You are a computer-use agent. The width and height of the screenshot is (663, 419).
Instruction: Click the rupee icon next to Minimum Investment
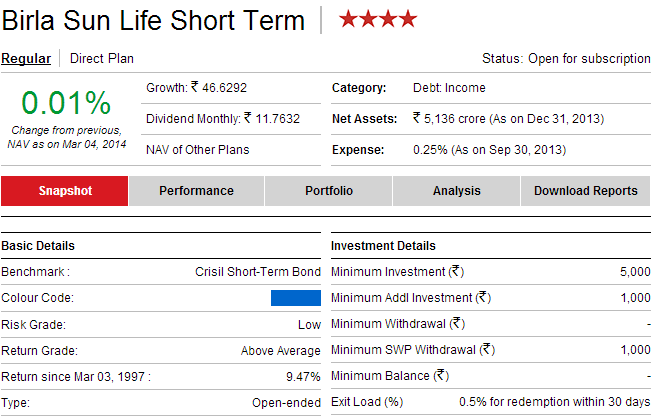click(x=455, y=271)
